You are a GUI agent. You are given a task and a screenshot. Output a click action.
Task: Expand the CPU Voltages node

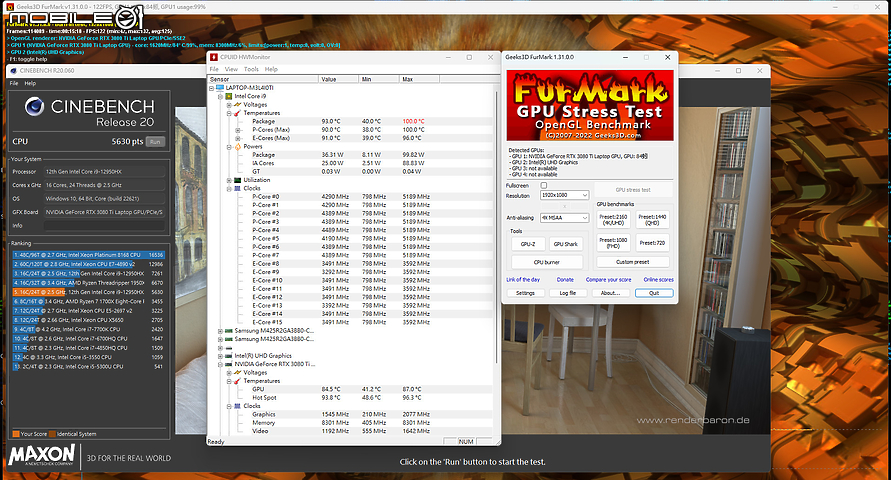tap(229, 105)
